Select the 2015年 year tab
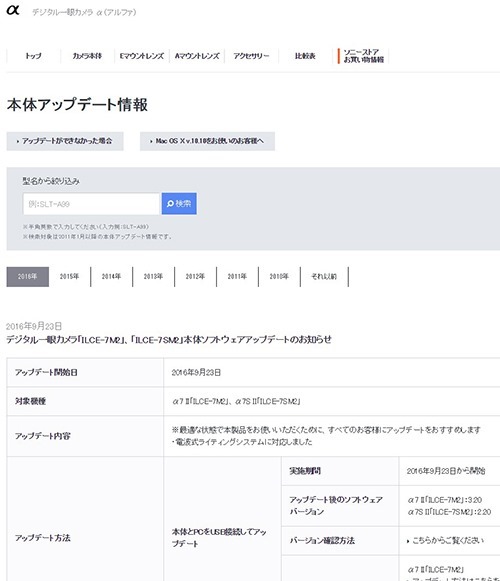The width and height of the screenshot is (500, 581). [x=69, y=276]
